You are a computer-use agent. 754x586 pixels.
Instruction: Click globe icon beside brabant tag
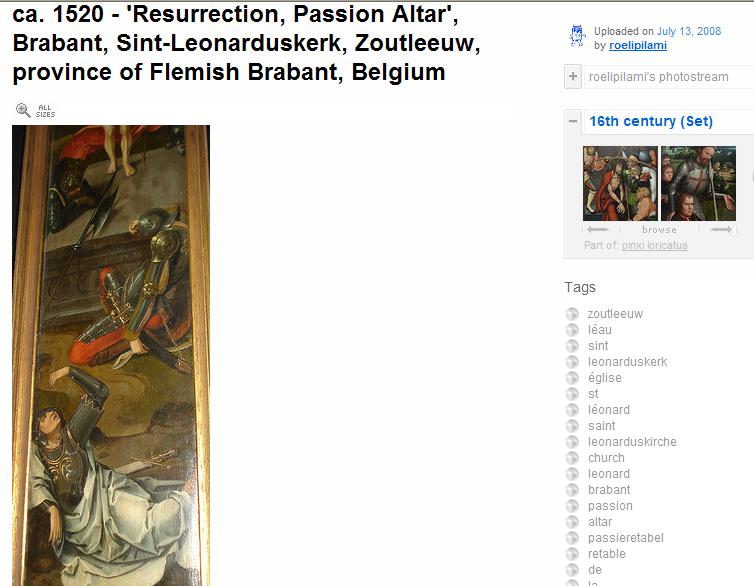point(572,490)
